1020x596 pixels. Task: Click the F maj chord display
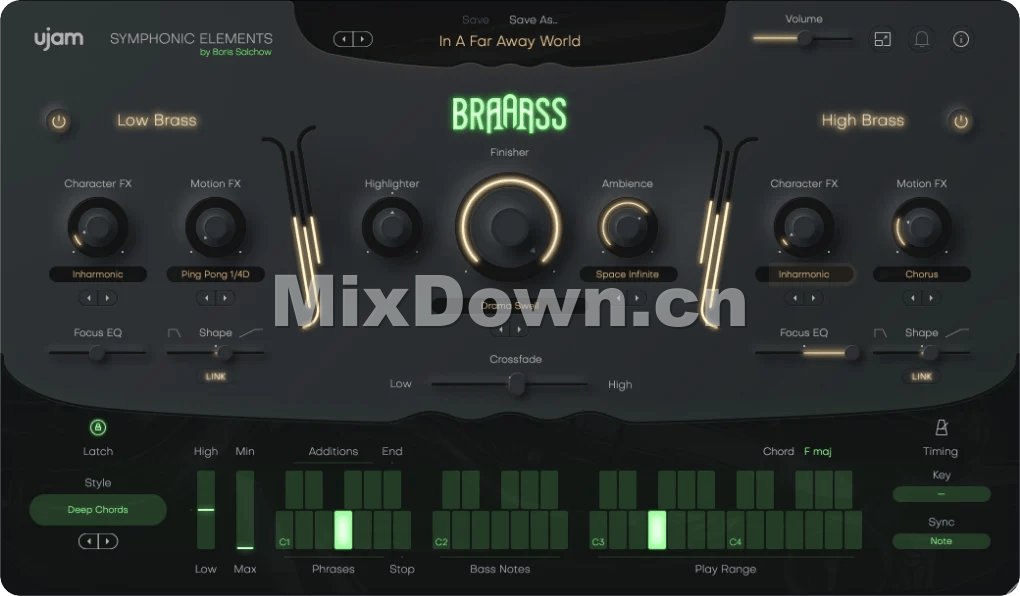click(818, 451)
